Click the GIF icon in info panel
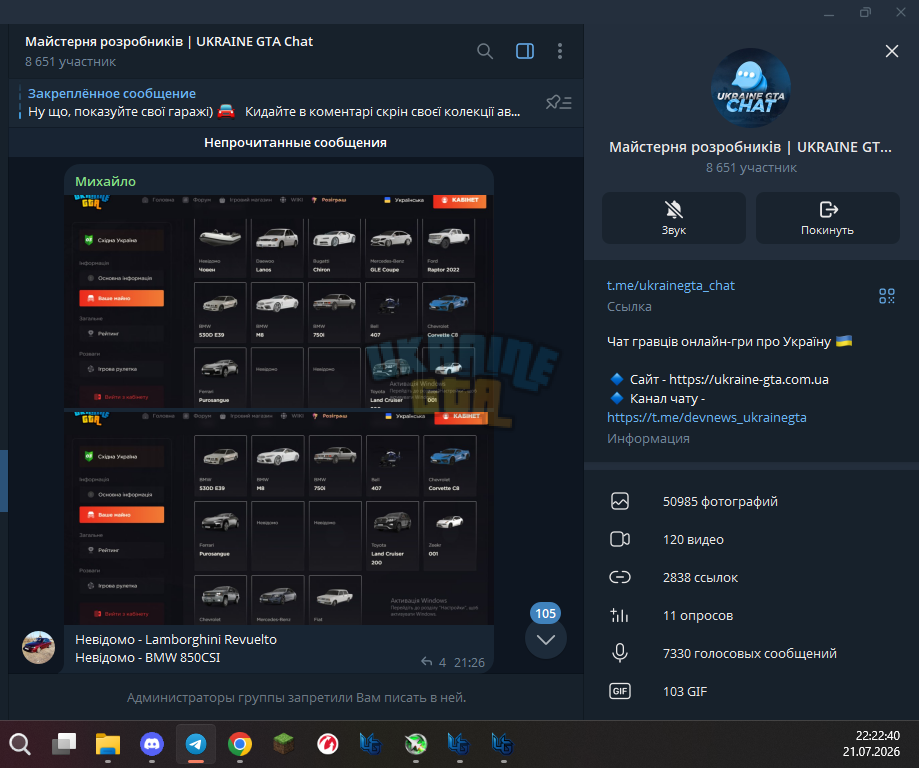 tap(620, 691)
